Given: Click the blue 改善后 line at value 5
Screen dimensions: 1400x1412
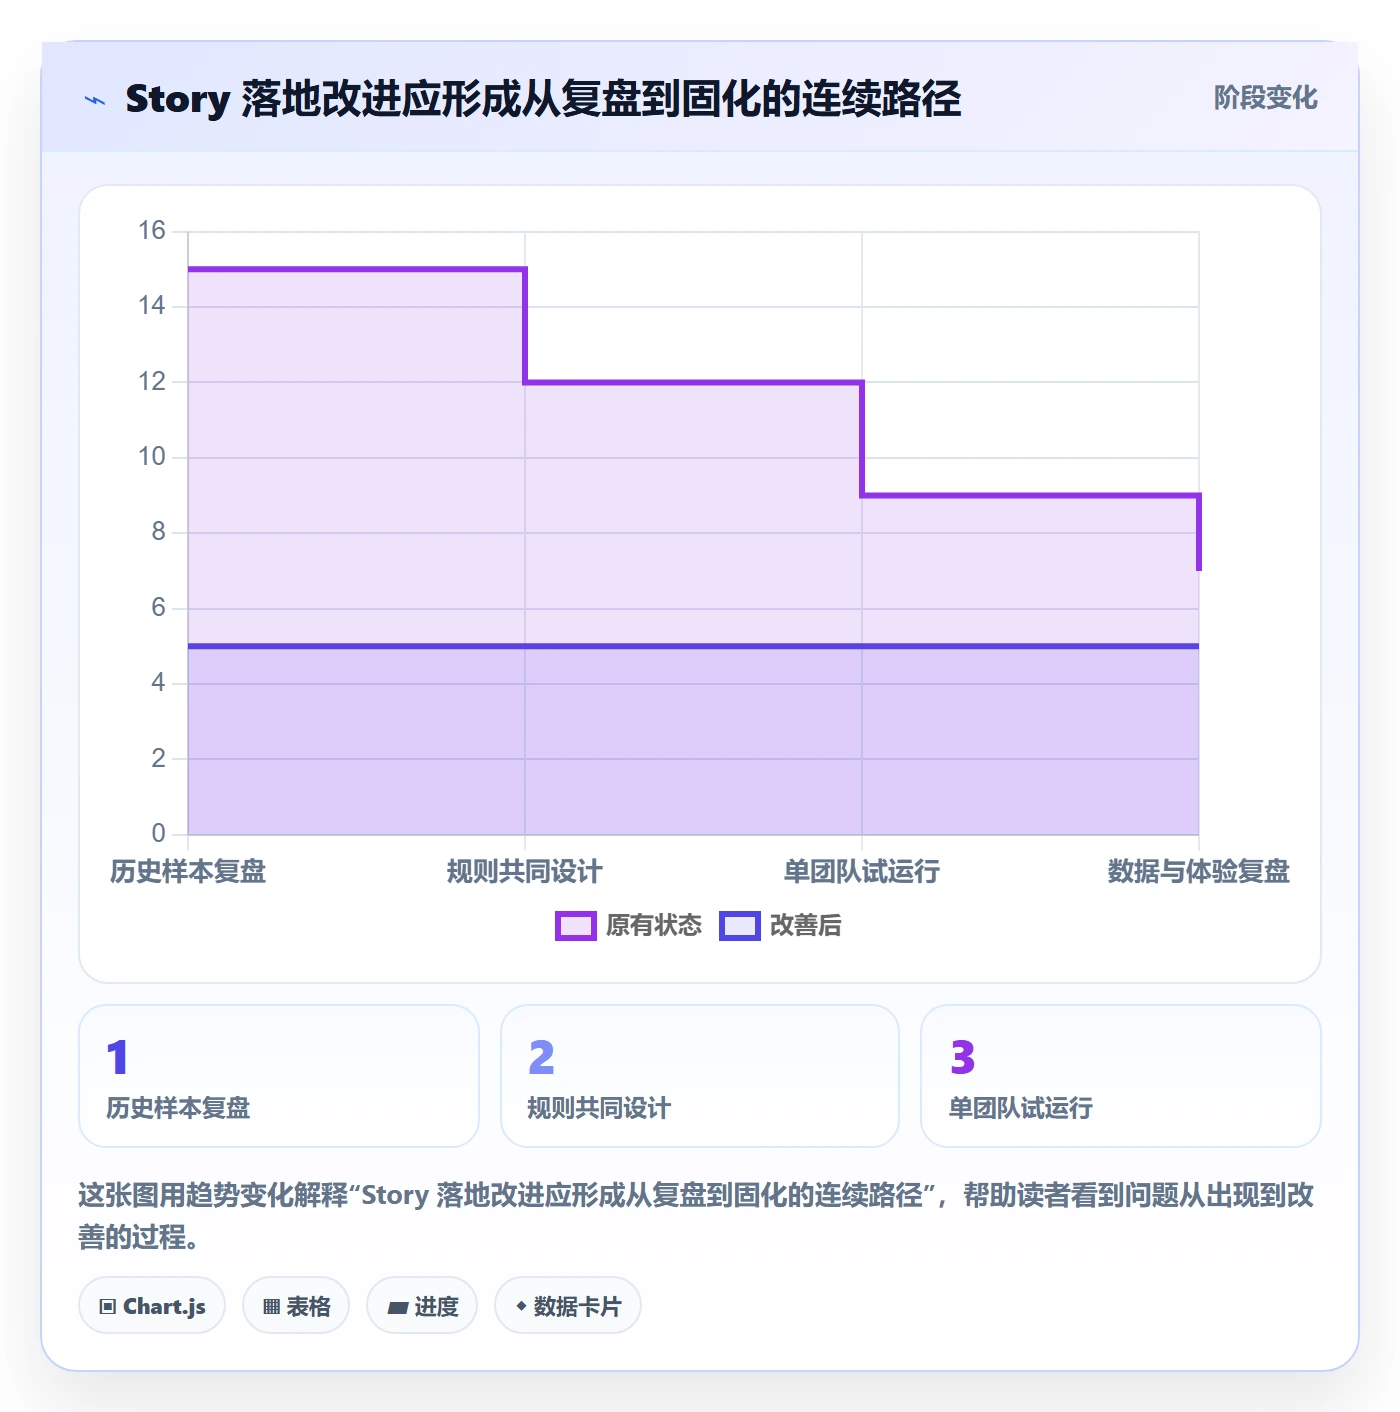Looking at the screenshot, I should pyautogui.click(x=693, y=646).
